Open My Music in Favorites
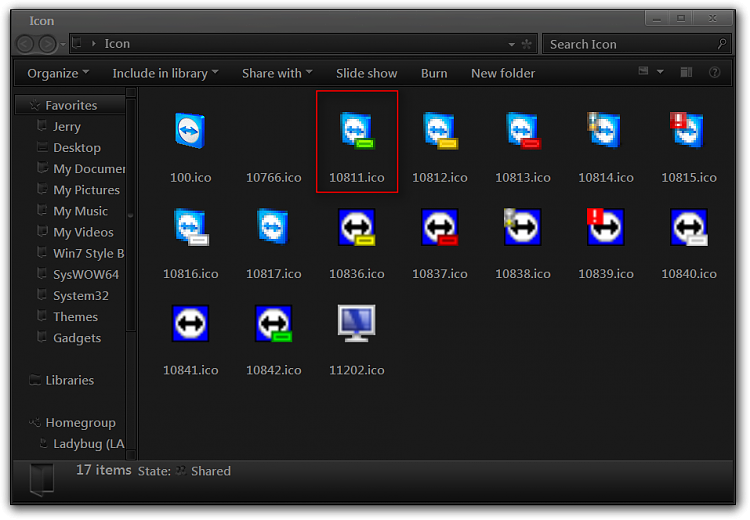 (x=80, y=211)
